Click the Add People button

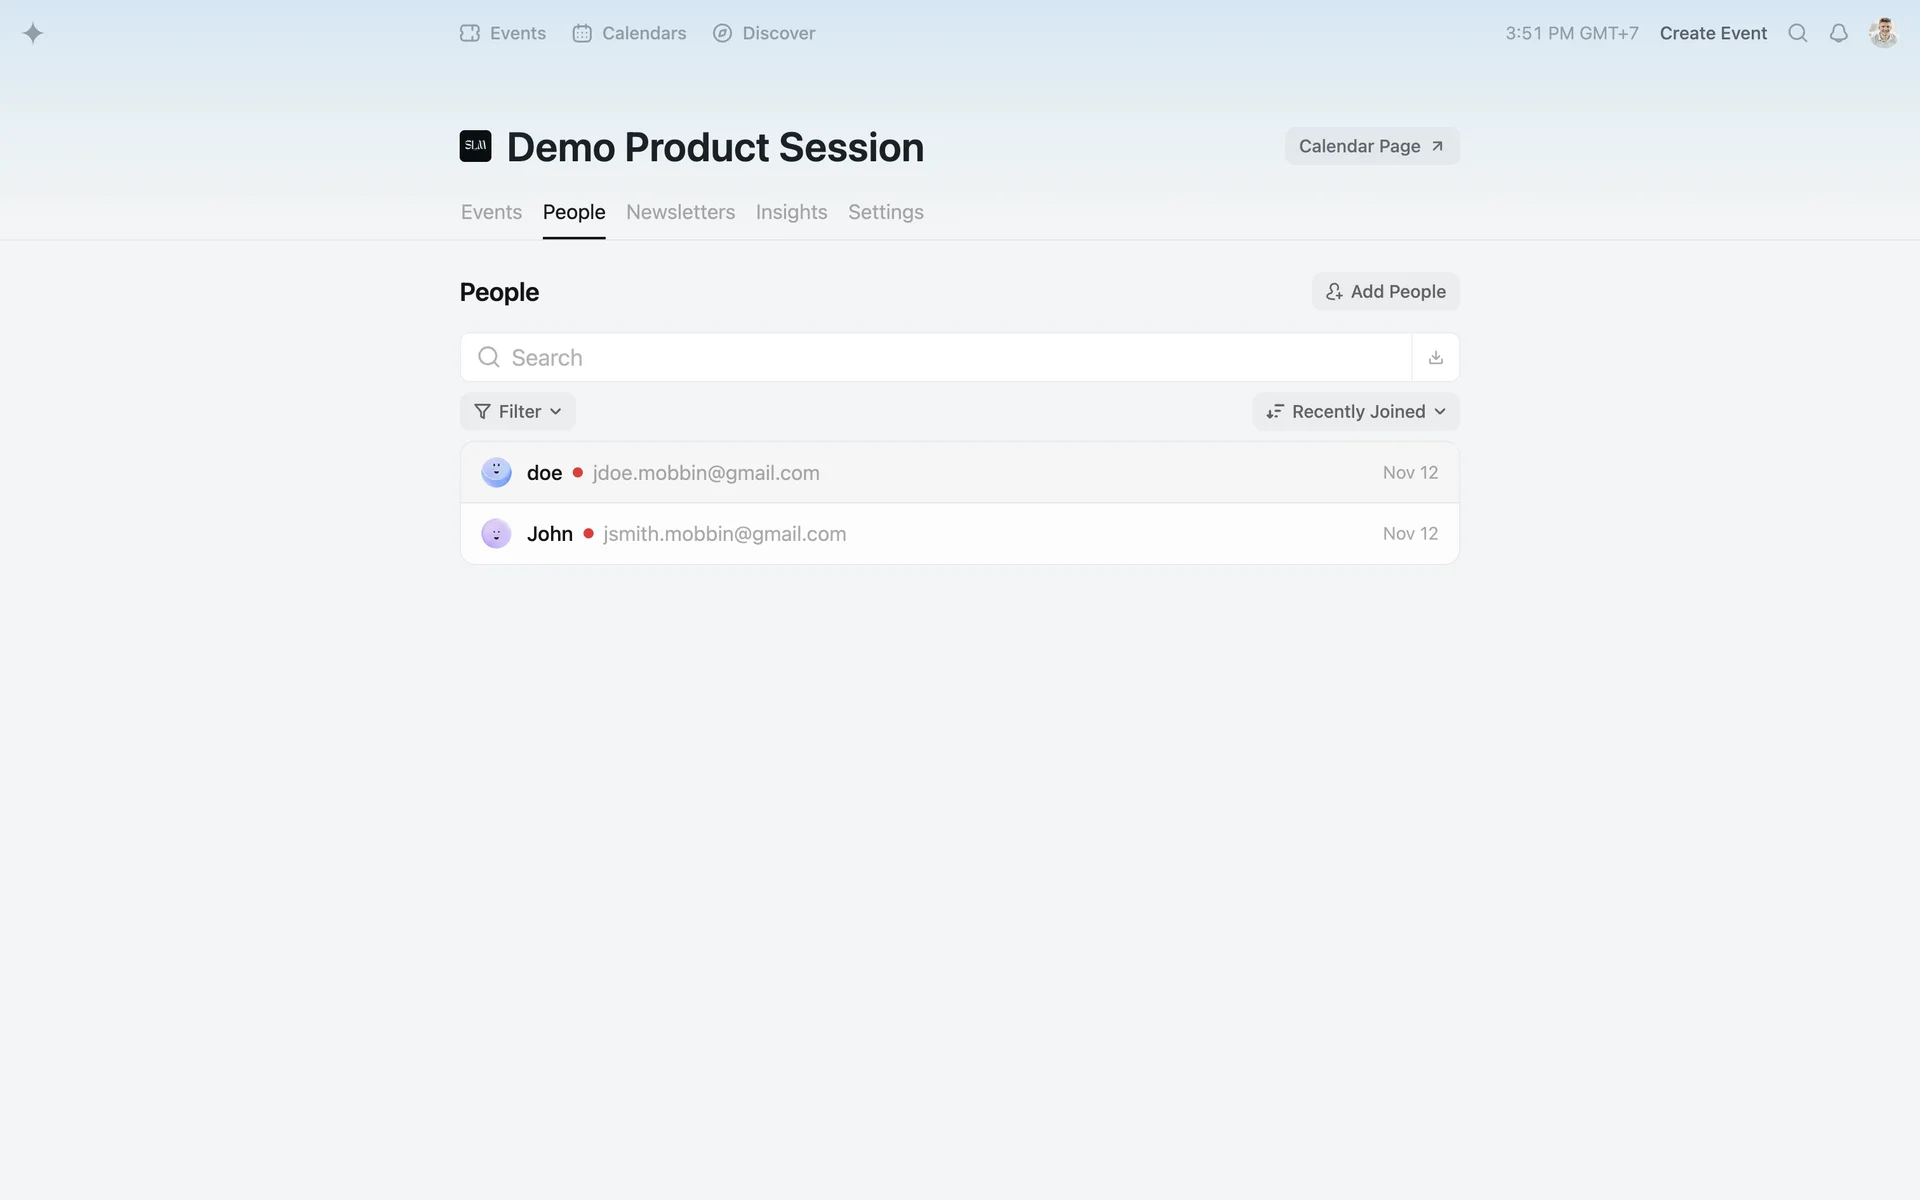point(1385,291)
